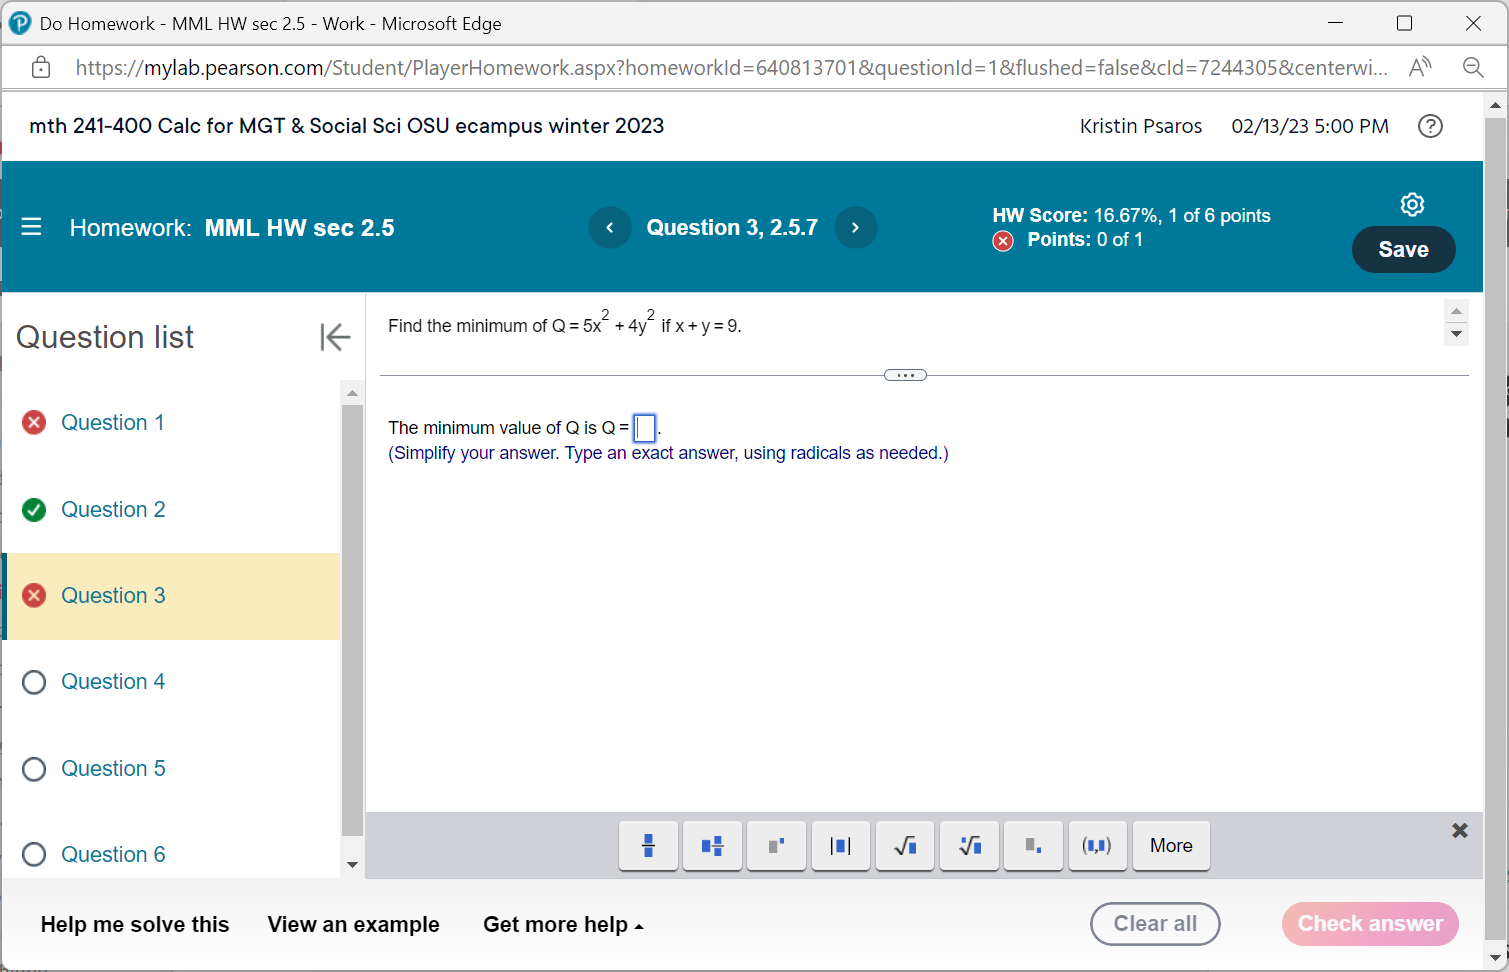1509x972 pixels.
Task: Insert a square root symbol
Action: click(905, 845)
